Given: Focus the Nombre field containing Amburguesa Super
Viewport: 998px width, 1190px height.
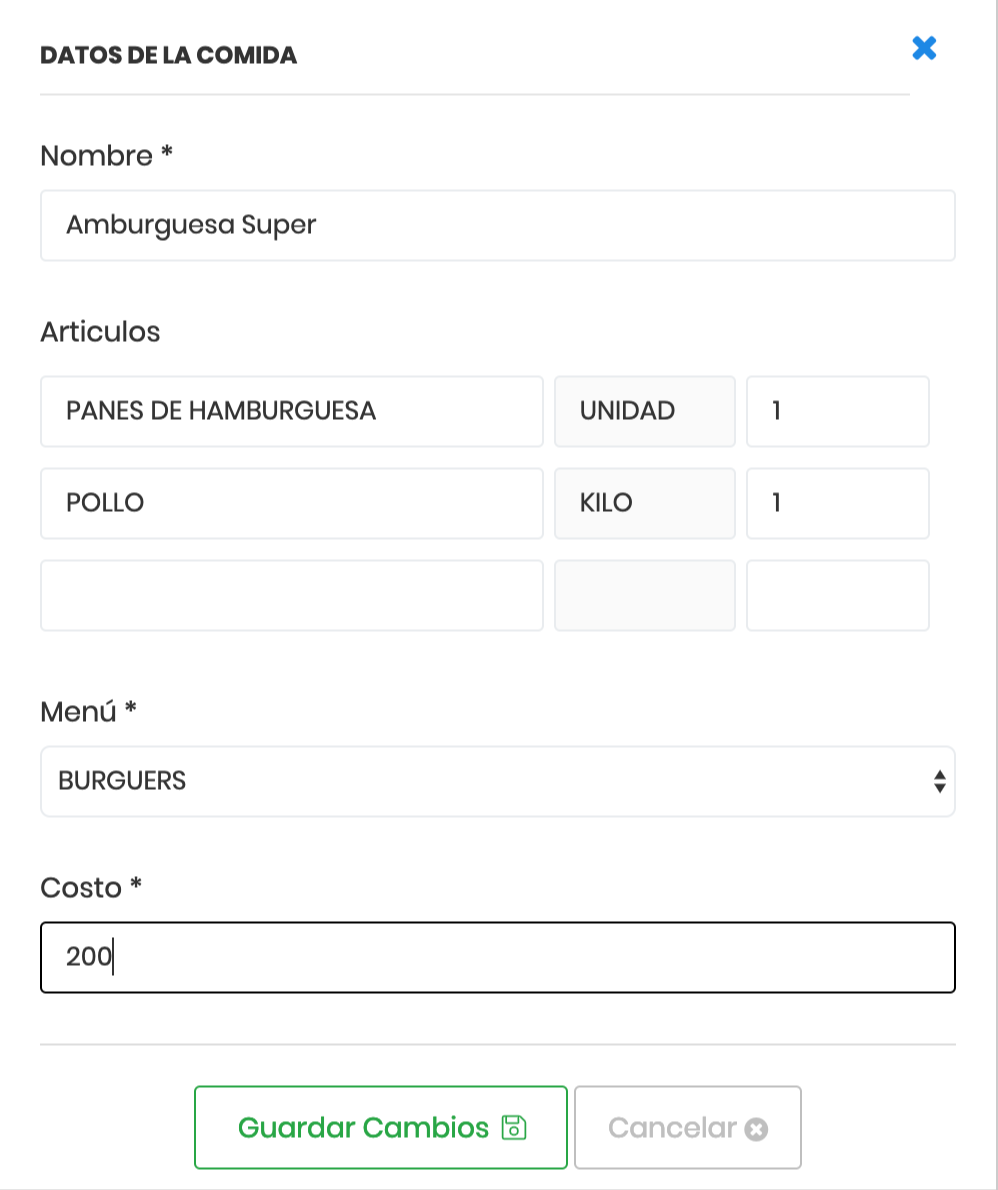Looking at the screenshot, I should (x=498, y=225).
